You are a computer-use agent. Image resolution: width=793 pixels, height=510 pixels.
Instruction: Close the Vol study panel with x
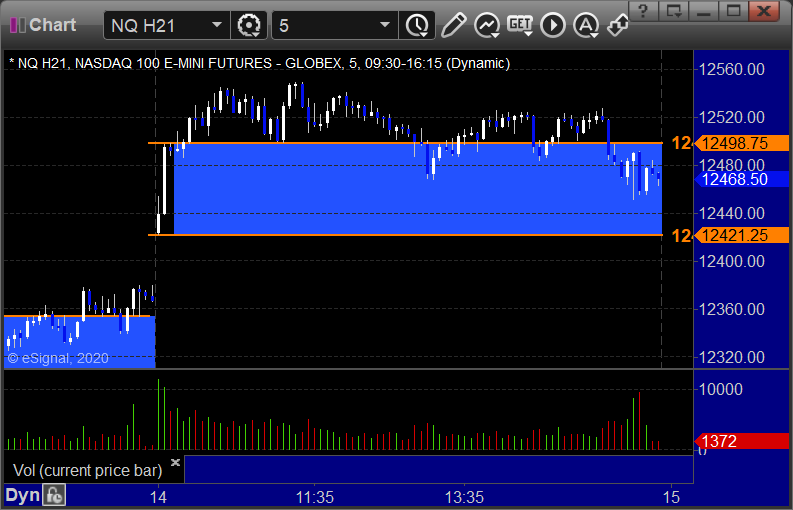(175, 462)
